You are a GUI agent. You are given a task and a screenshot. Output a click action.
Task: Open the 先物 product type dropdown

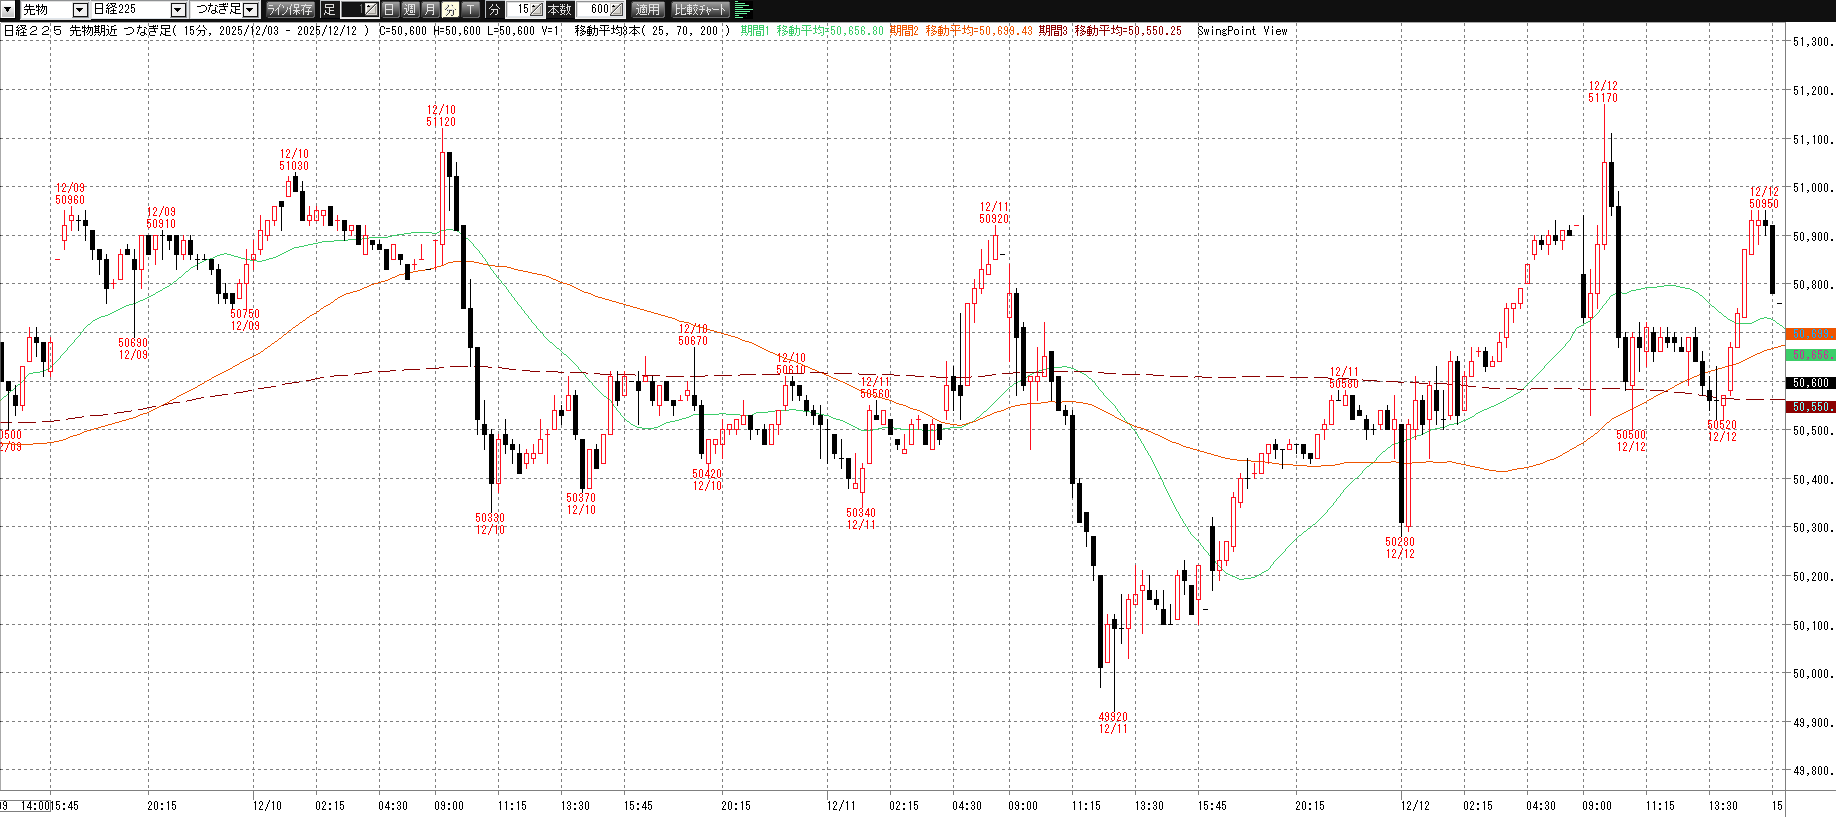pos(80,10)
